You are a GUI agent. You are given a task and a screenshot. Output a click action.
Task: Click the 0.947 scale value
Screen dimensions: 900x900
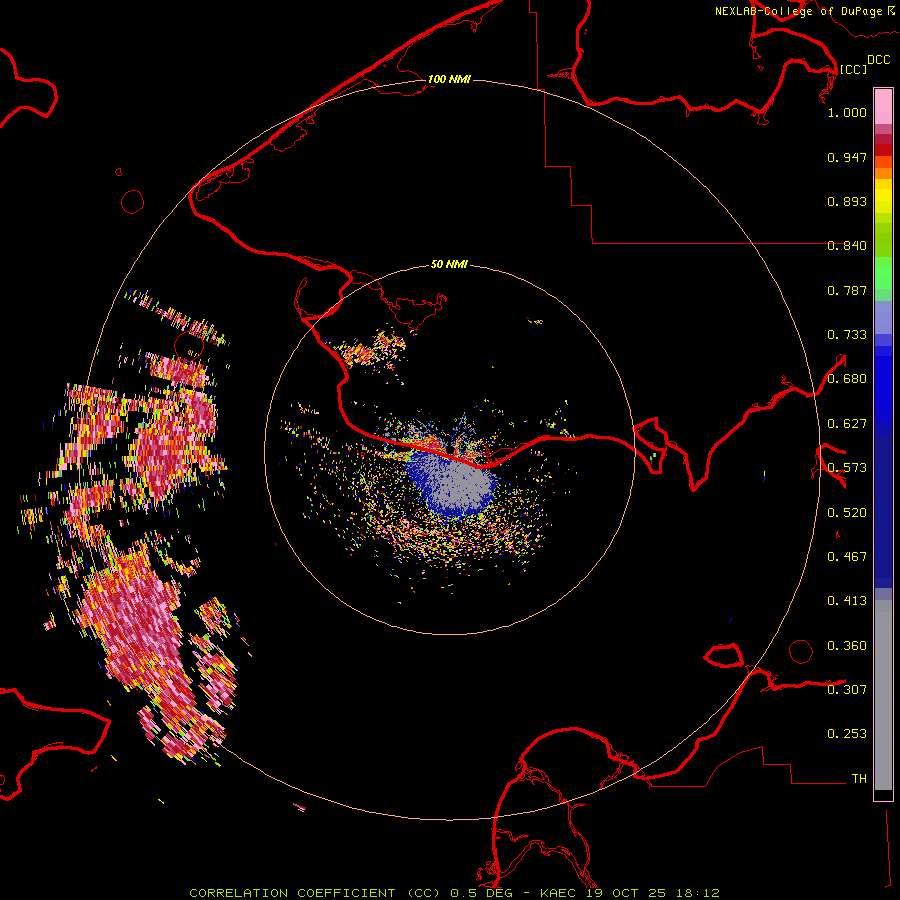[x=847, y=157]
